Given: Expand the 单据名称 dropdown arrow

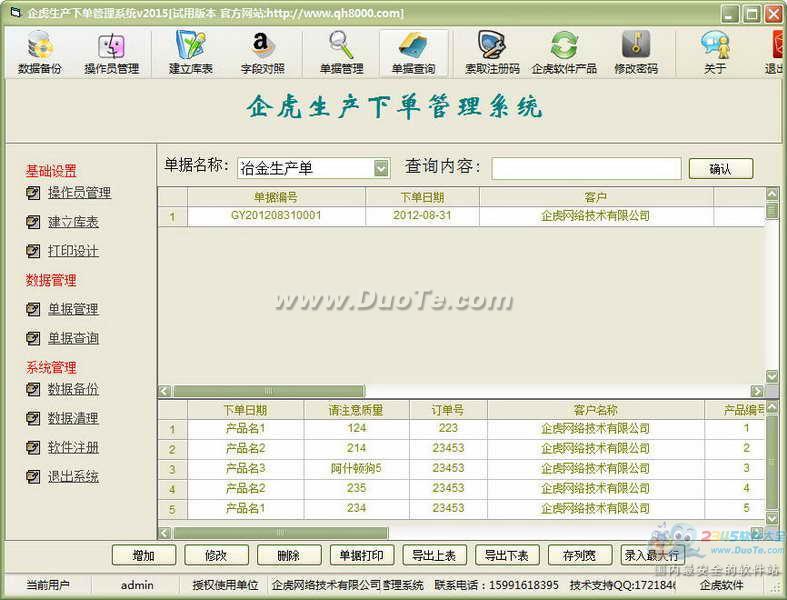Looking at the screenshot, I should pyautogui.click(x=381, y=168).
